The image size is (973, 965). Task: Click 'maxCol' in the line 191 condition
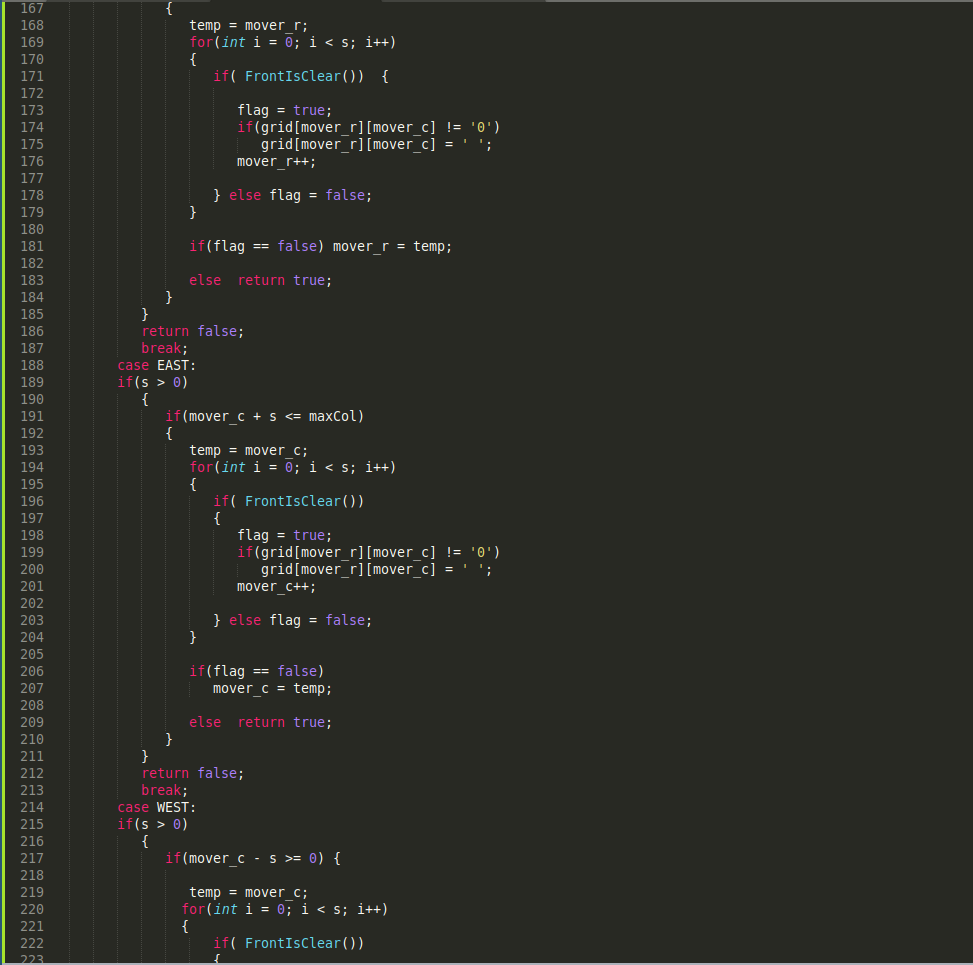[x=333, y=416]
